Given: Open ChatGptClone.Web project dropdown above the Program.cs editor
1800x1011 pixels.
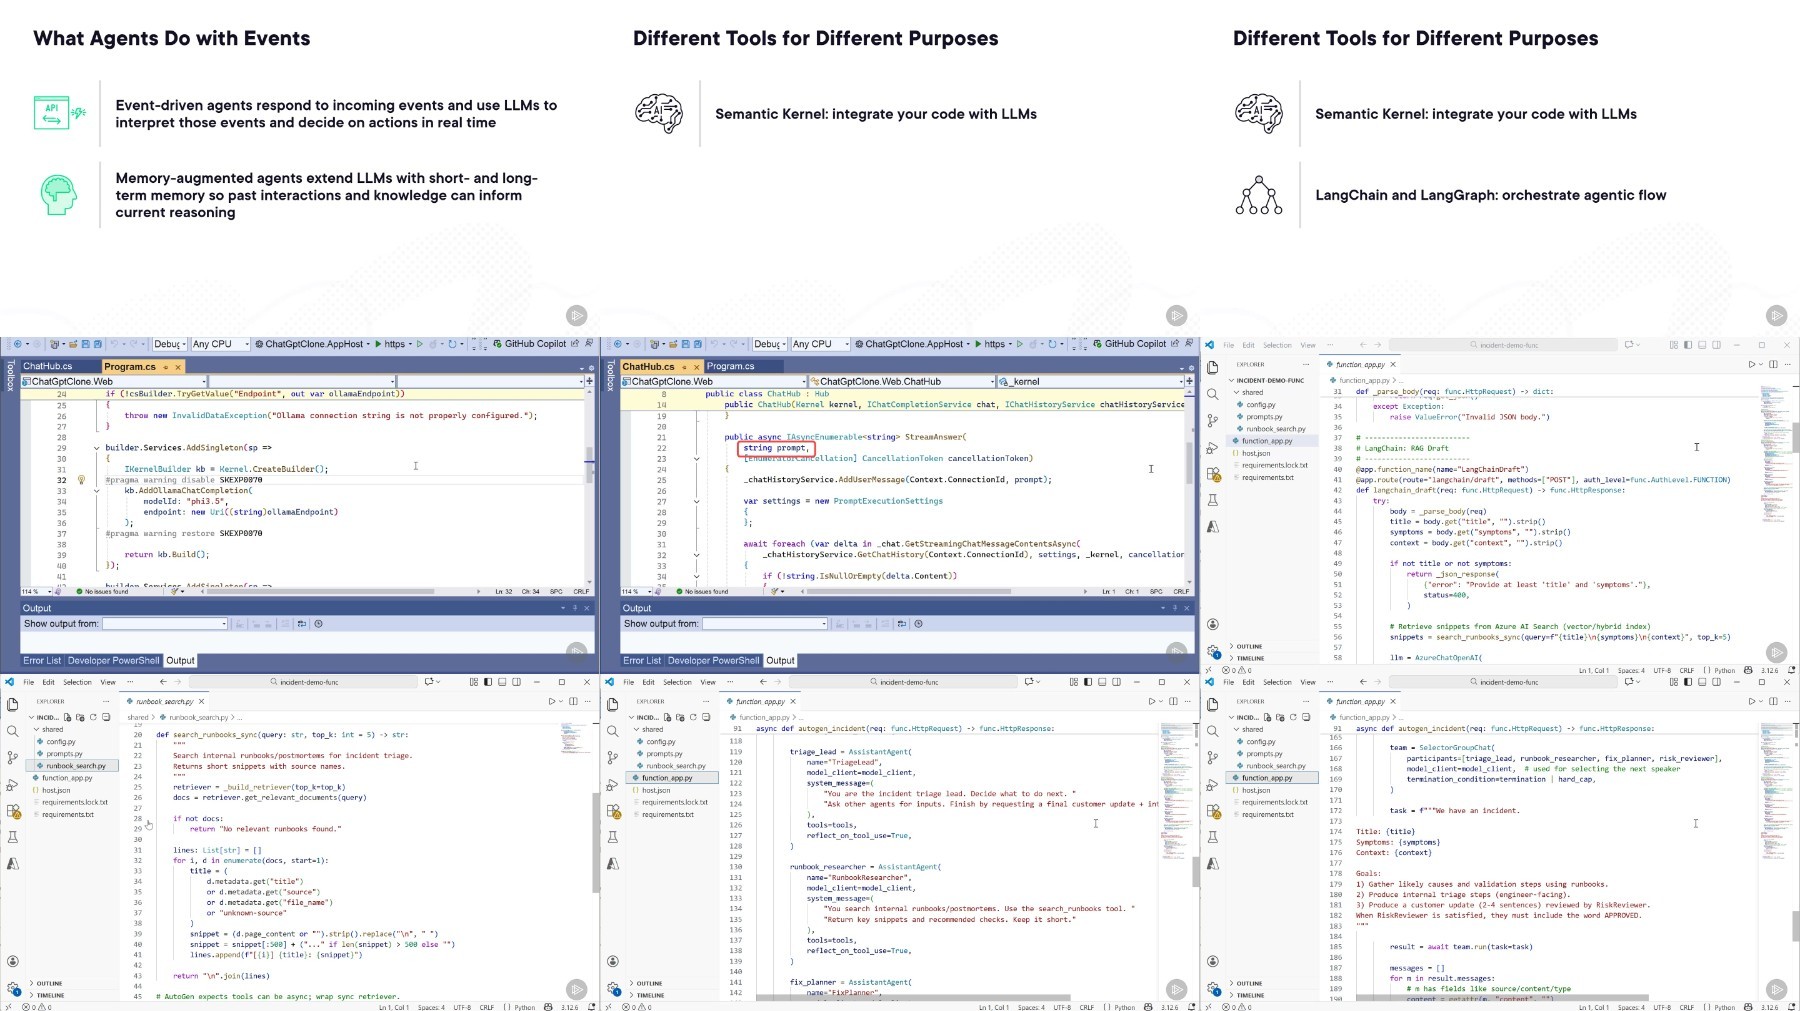Looking at the screenshot, I should (114, 381).
